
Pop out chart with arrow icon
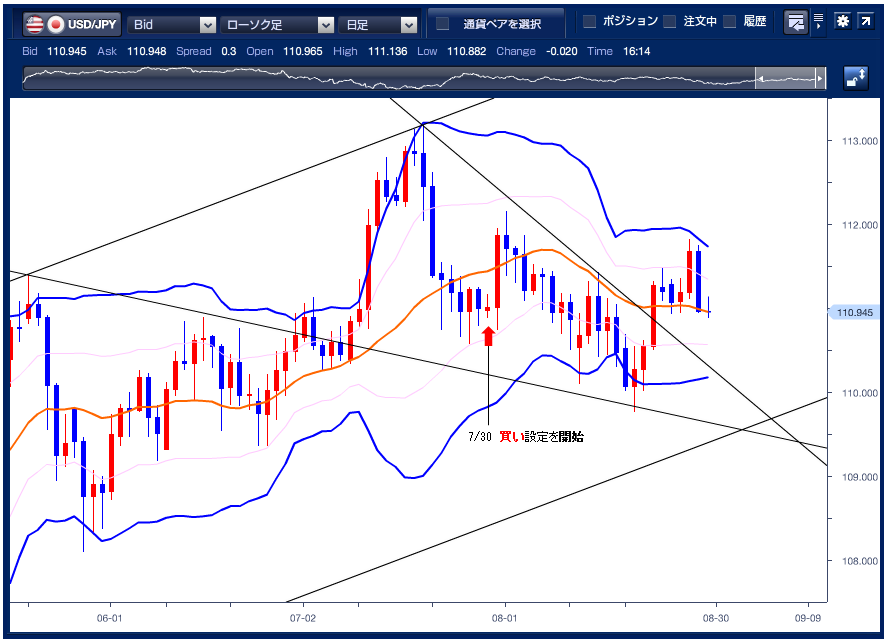866,21
